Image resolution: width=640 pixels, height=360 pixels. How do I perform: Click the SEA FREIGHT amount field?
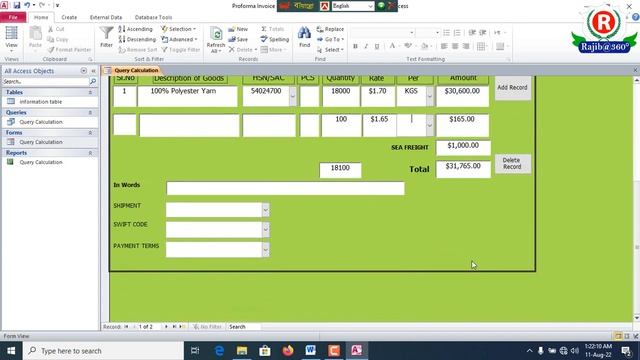pyautogui.click(x=463, y=147)
